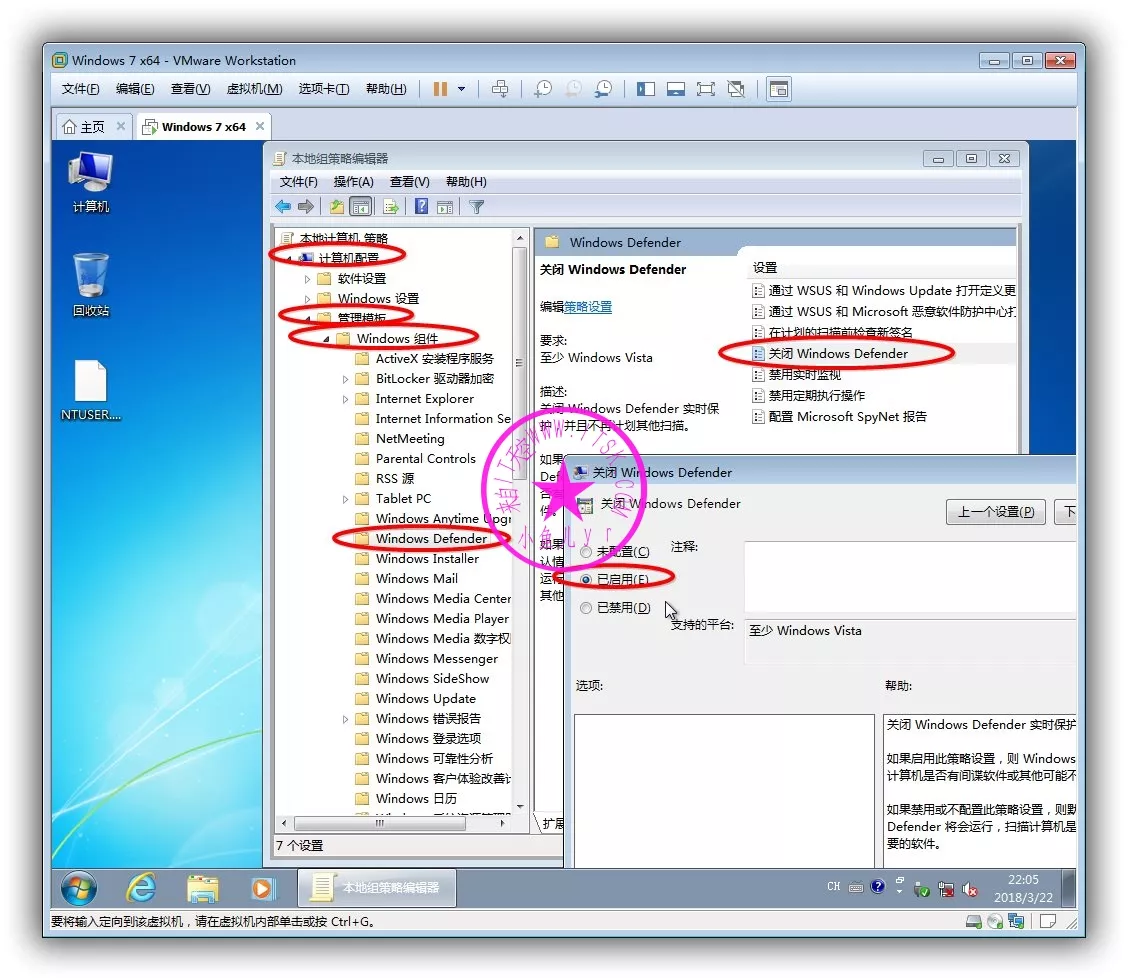
Task: Click the export list toolbar icon
Action: click(x=391, y=207)
